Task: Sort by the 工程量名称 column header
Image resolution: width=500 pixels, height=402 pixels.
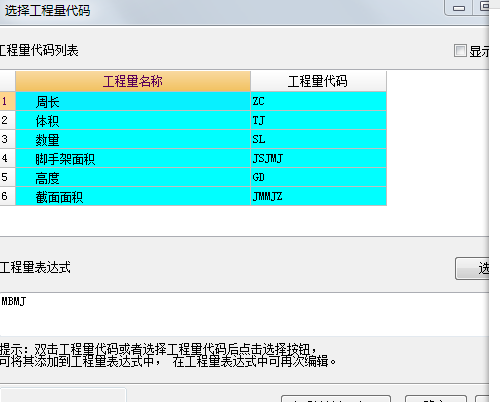Action: 133,81
